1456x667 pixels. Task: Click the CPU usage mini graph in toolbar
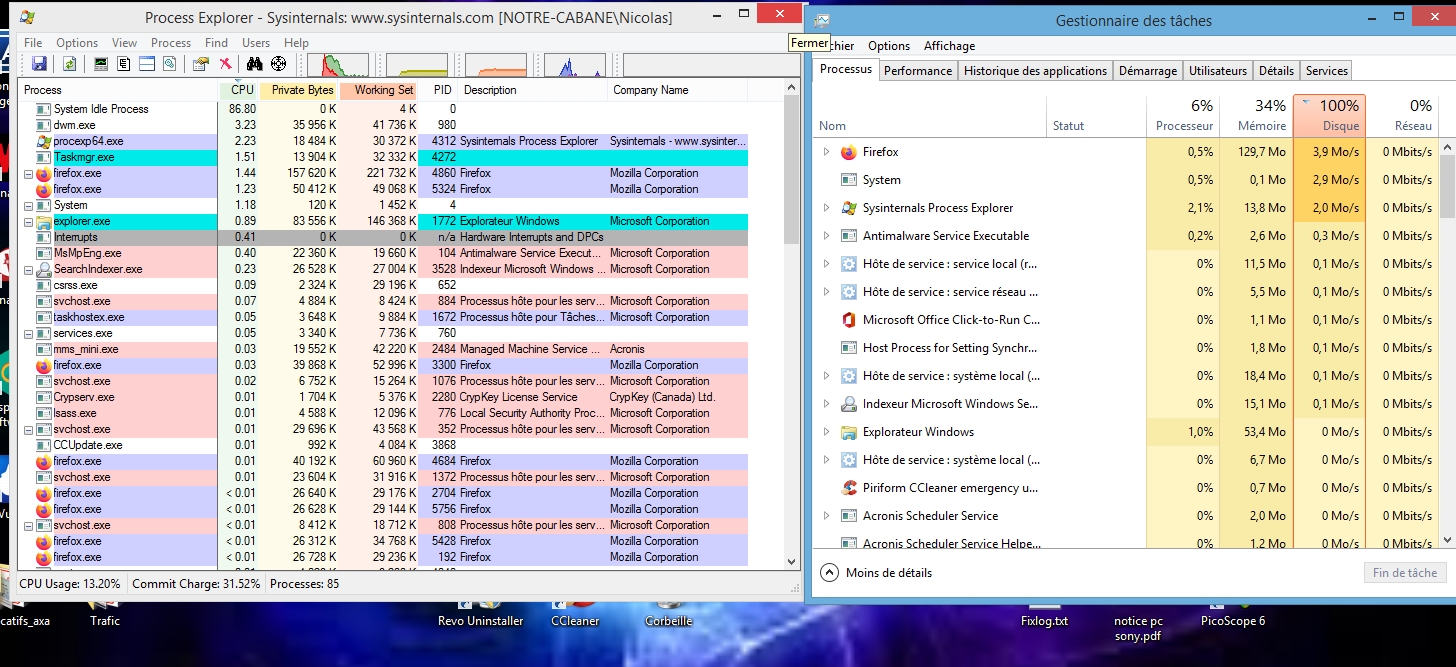coord(337,65)
